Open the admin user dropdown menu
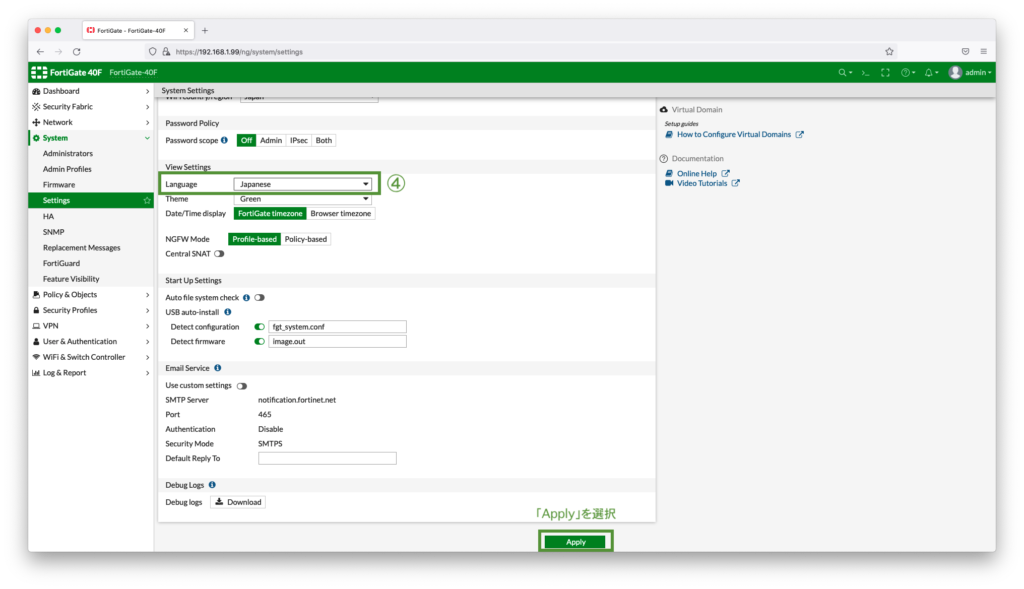Viewport: 1024px width, 589px height. pos(970,72)
